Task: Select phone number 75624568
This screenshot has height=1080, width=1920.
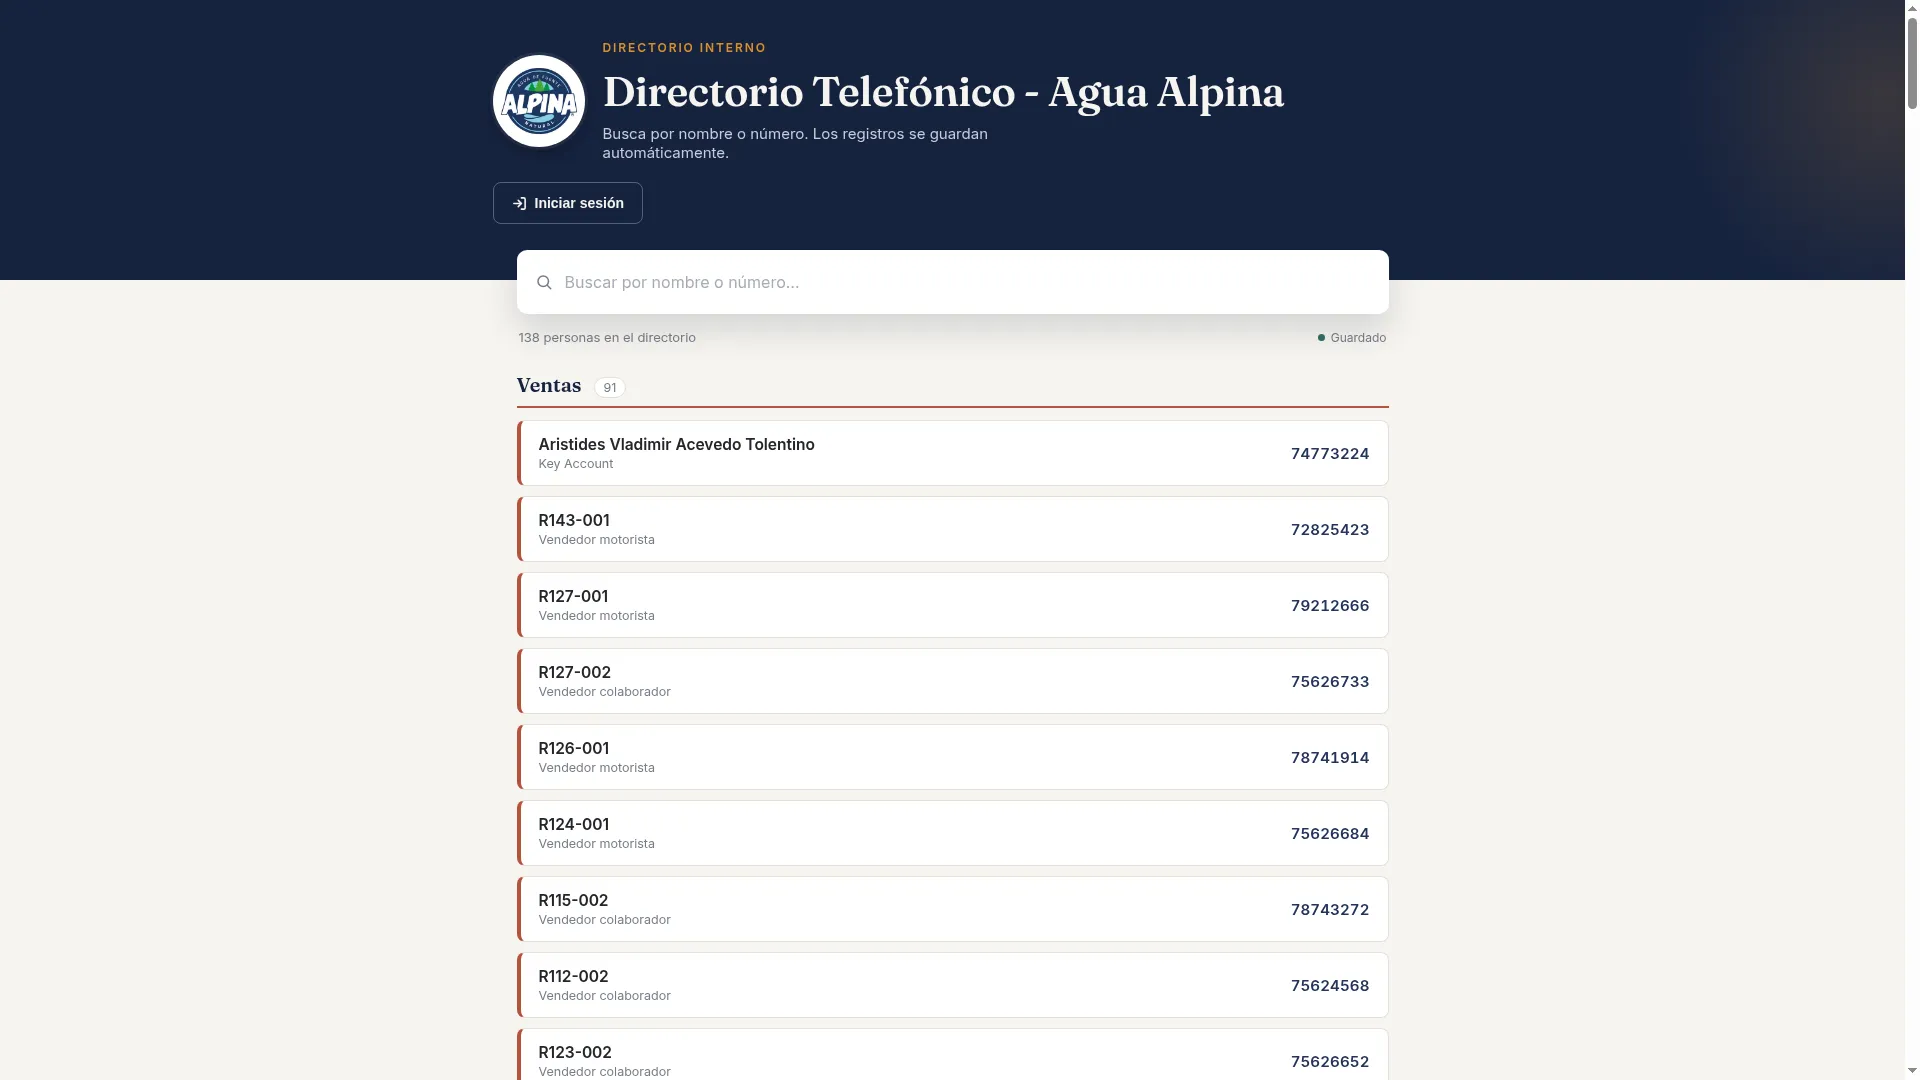Action: [x=1329, y=986]
